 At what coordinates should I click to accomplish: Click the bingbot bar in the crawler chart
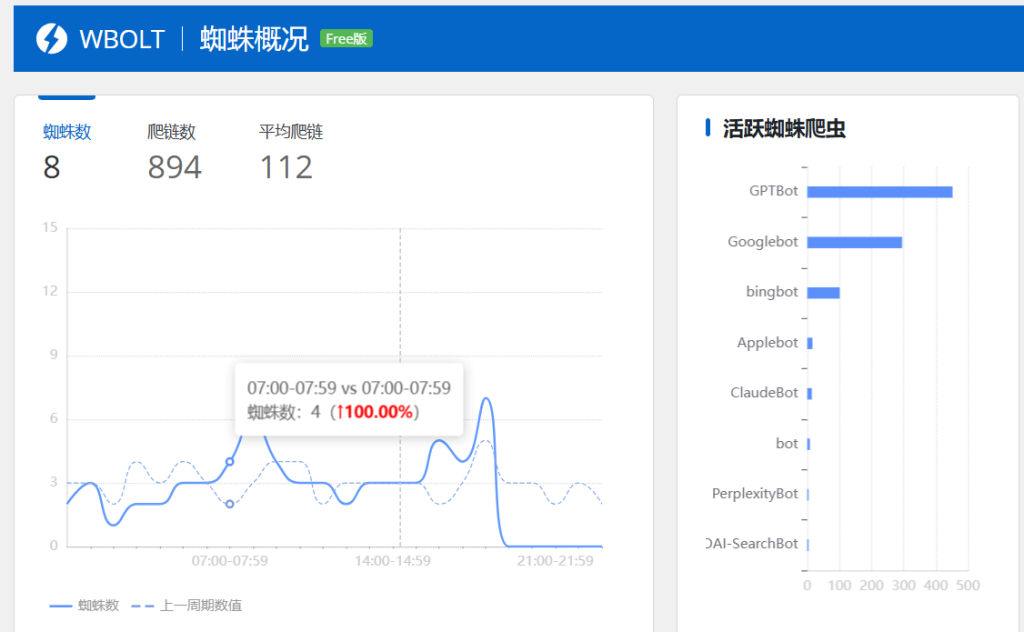click(x=824, y=292)
